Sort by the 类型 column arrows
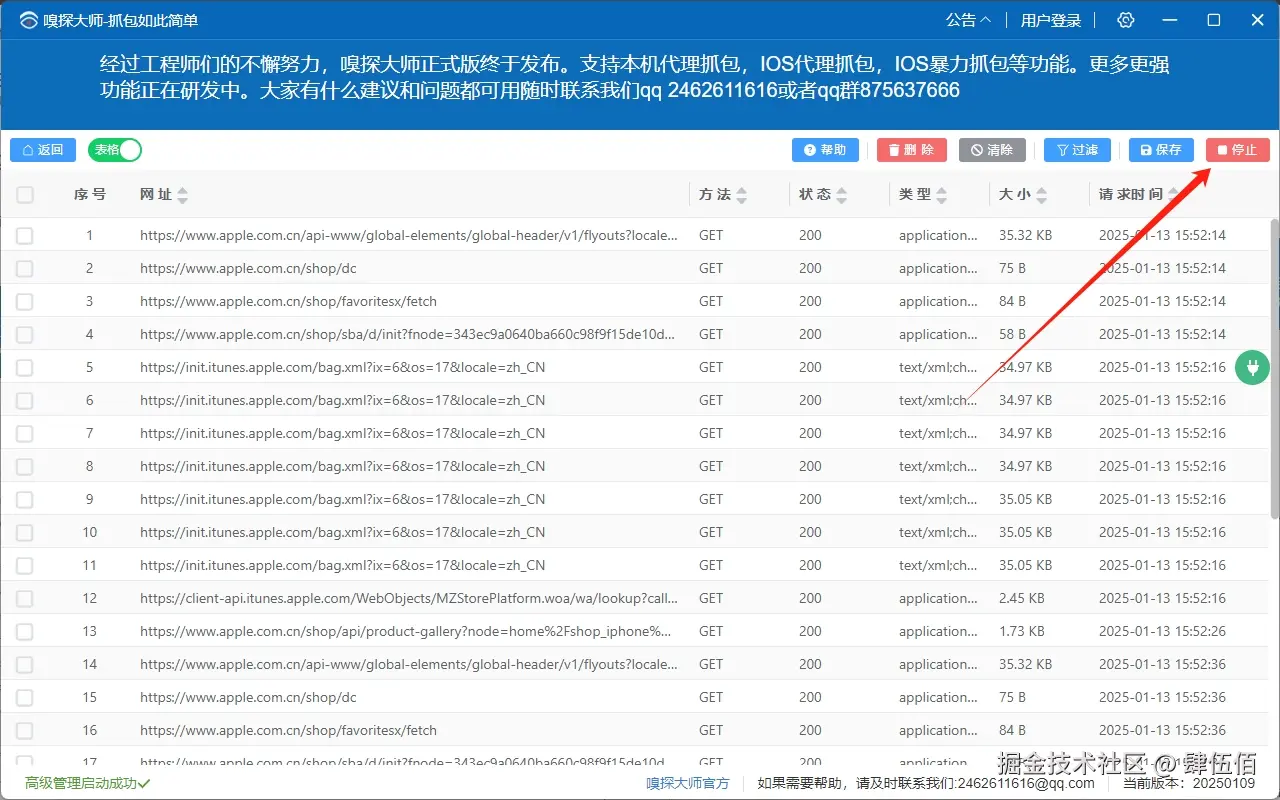 click(941, 195)
